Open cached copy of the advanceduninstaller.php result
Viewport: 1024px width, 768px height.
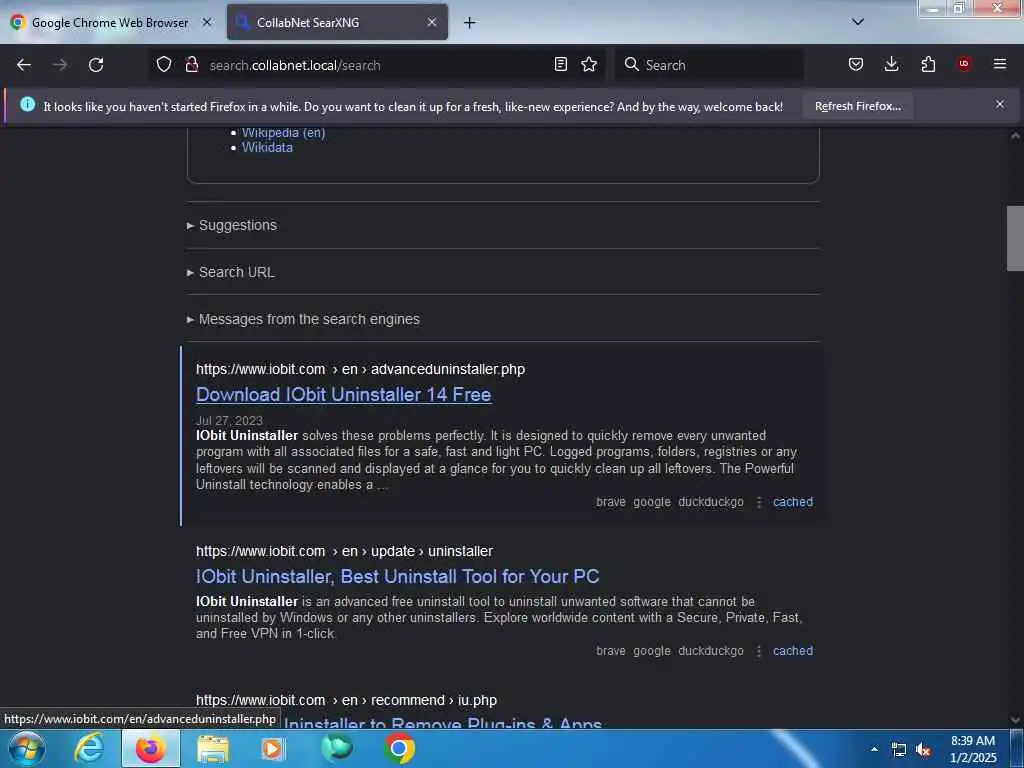(793, 502)
